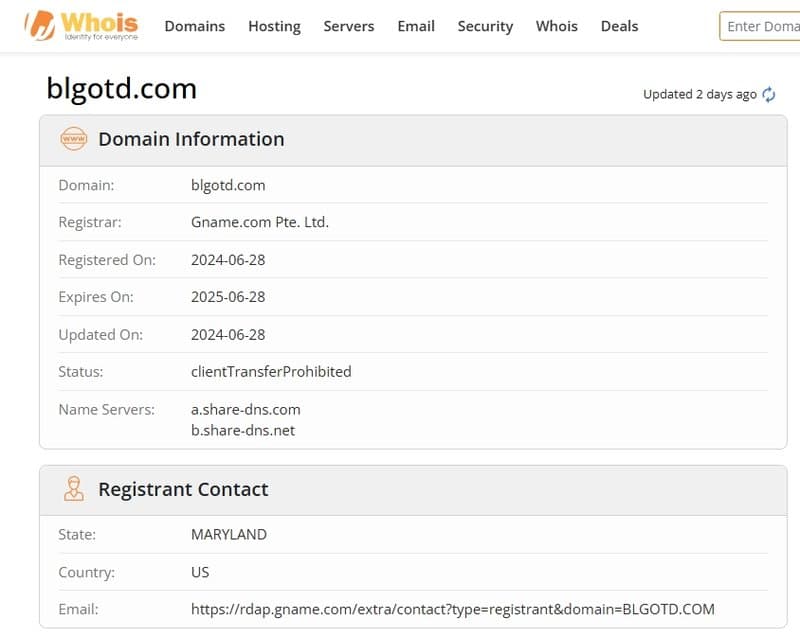Click the clientTransferProhibited status value

[271, 371]
